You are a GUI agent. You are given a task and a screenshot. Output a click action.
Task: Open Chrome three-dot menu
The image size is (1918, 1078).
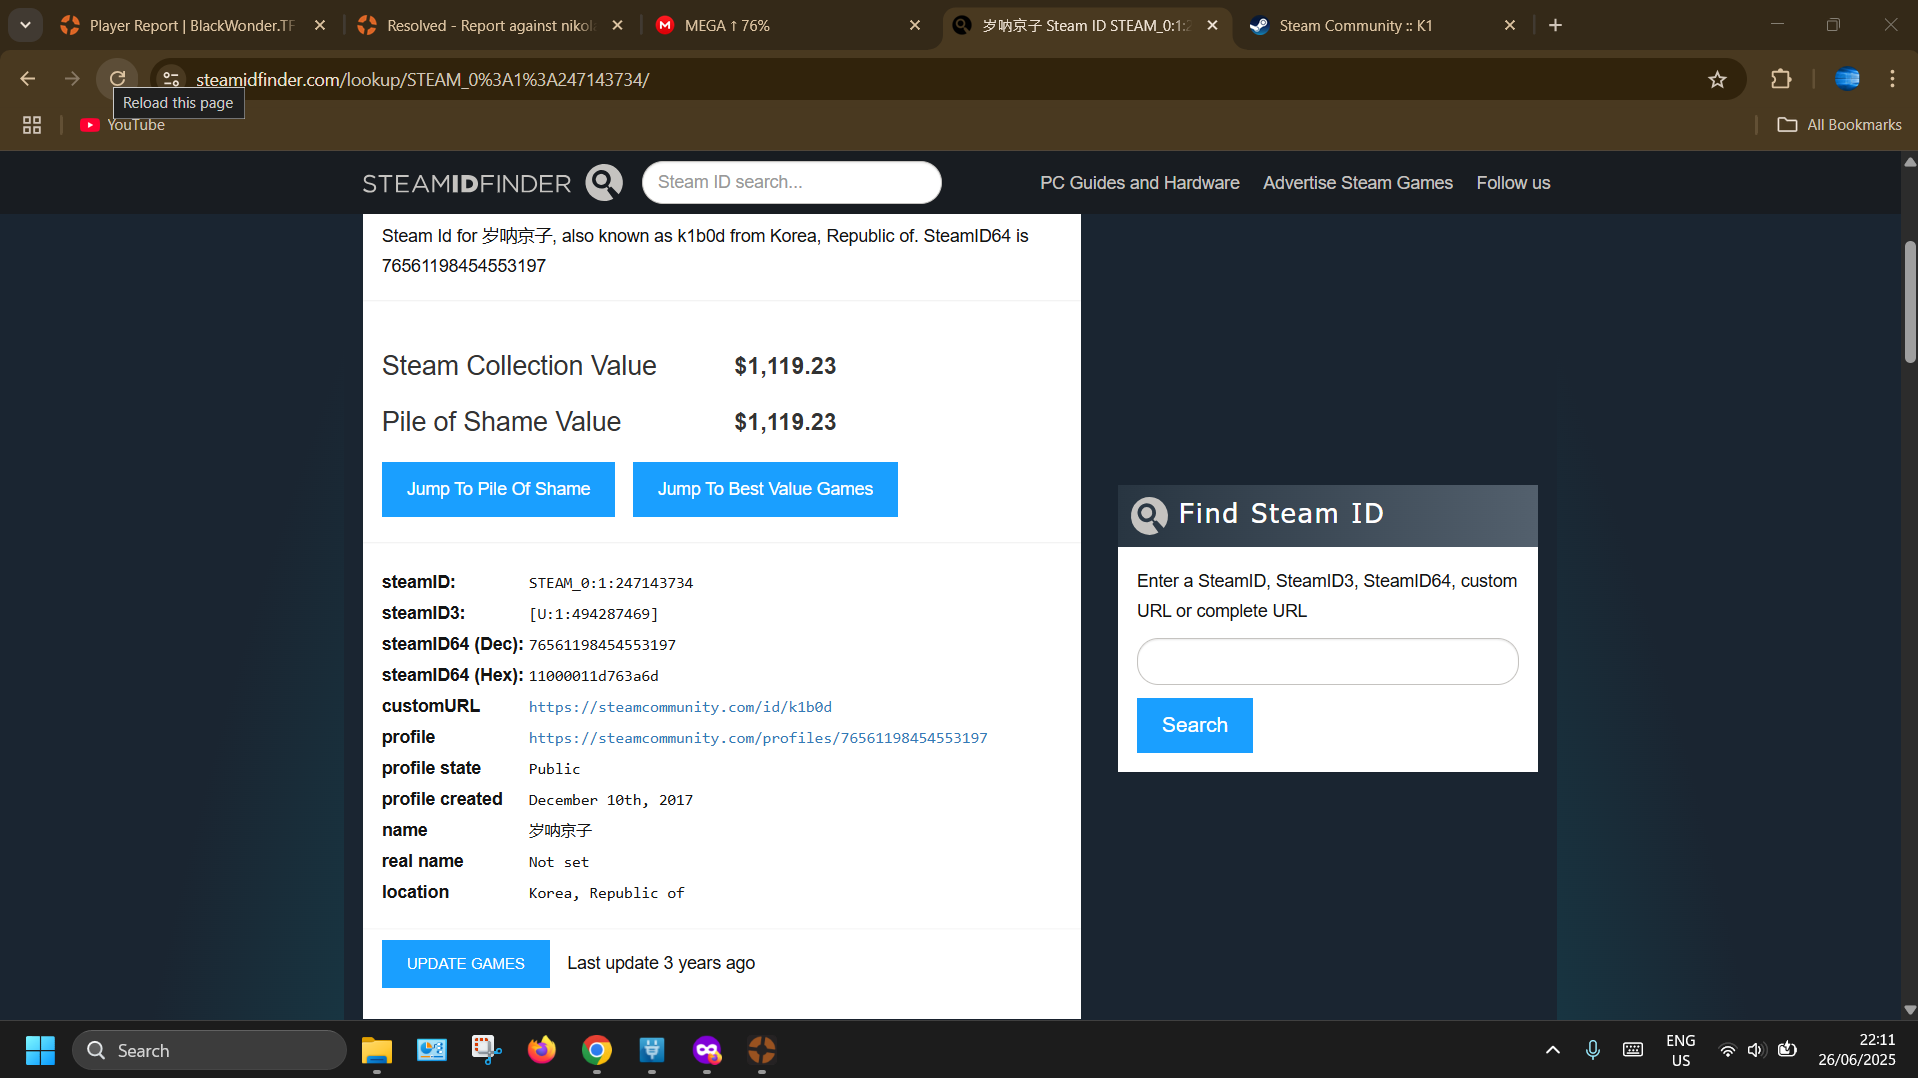click(x=1892, y=79)
